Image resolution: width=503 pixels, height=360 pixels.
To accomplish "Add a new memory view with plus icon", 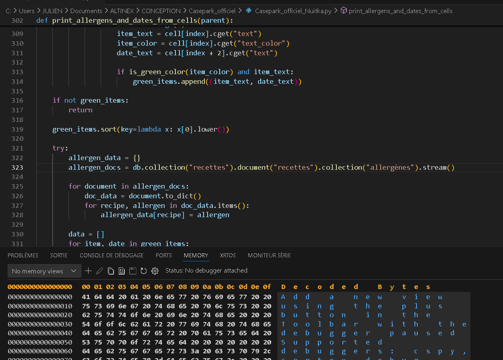I will coord(88,271).
